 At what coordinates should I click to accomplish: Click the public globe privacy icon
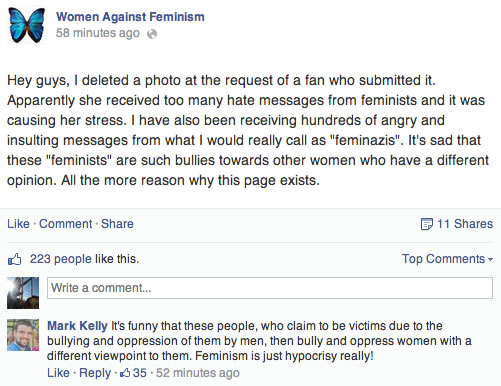click(152, 34)
